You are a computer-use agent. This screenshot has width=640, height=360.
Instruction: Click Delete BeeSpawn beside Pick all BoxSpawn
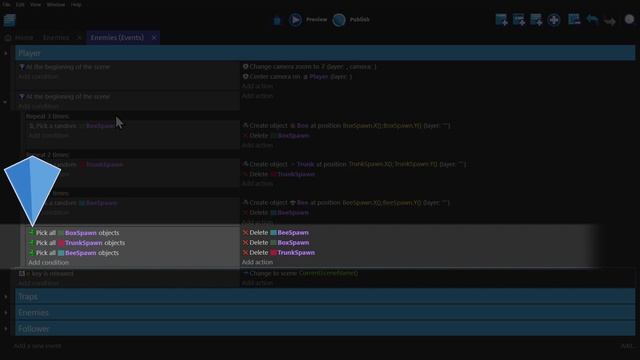pos(276,233)
